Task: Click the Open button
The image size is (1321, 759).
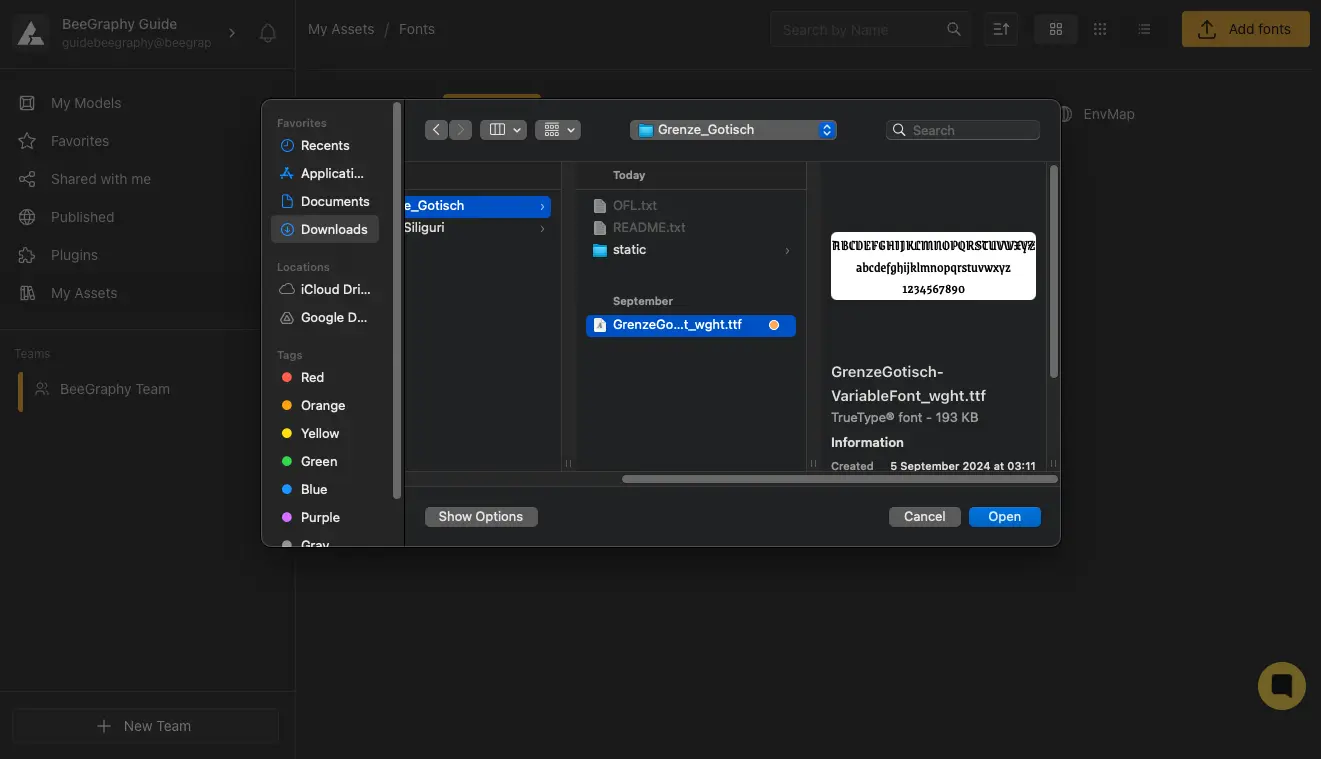Action: click(1004, 517)
